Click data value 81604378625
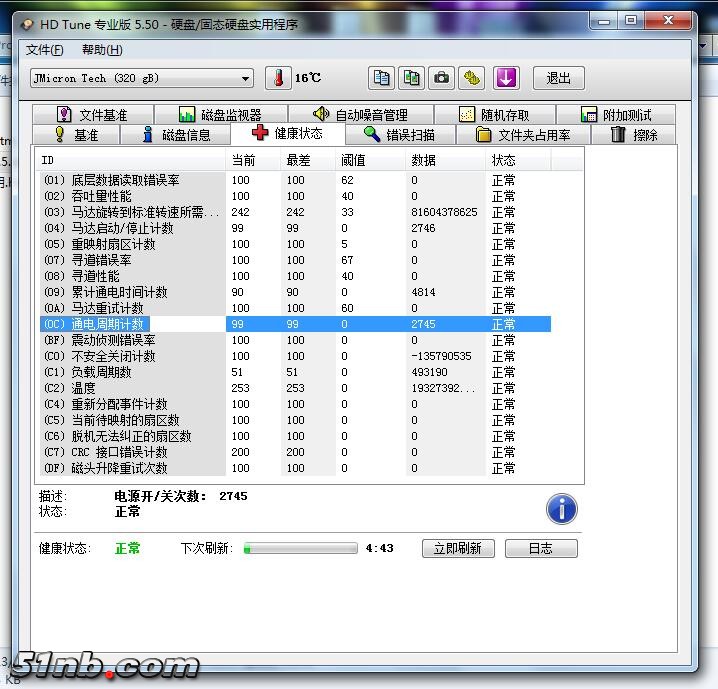Image resolution: width=718 pixels, height=689 pixels. (x=444, y=212)
